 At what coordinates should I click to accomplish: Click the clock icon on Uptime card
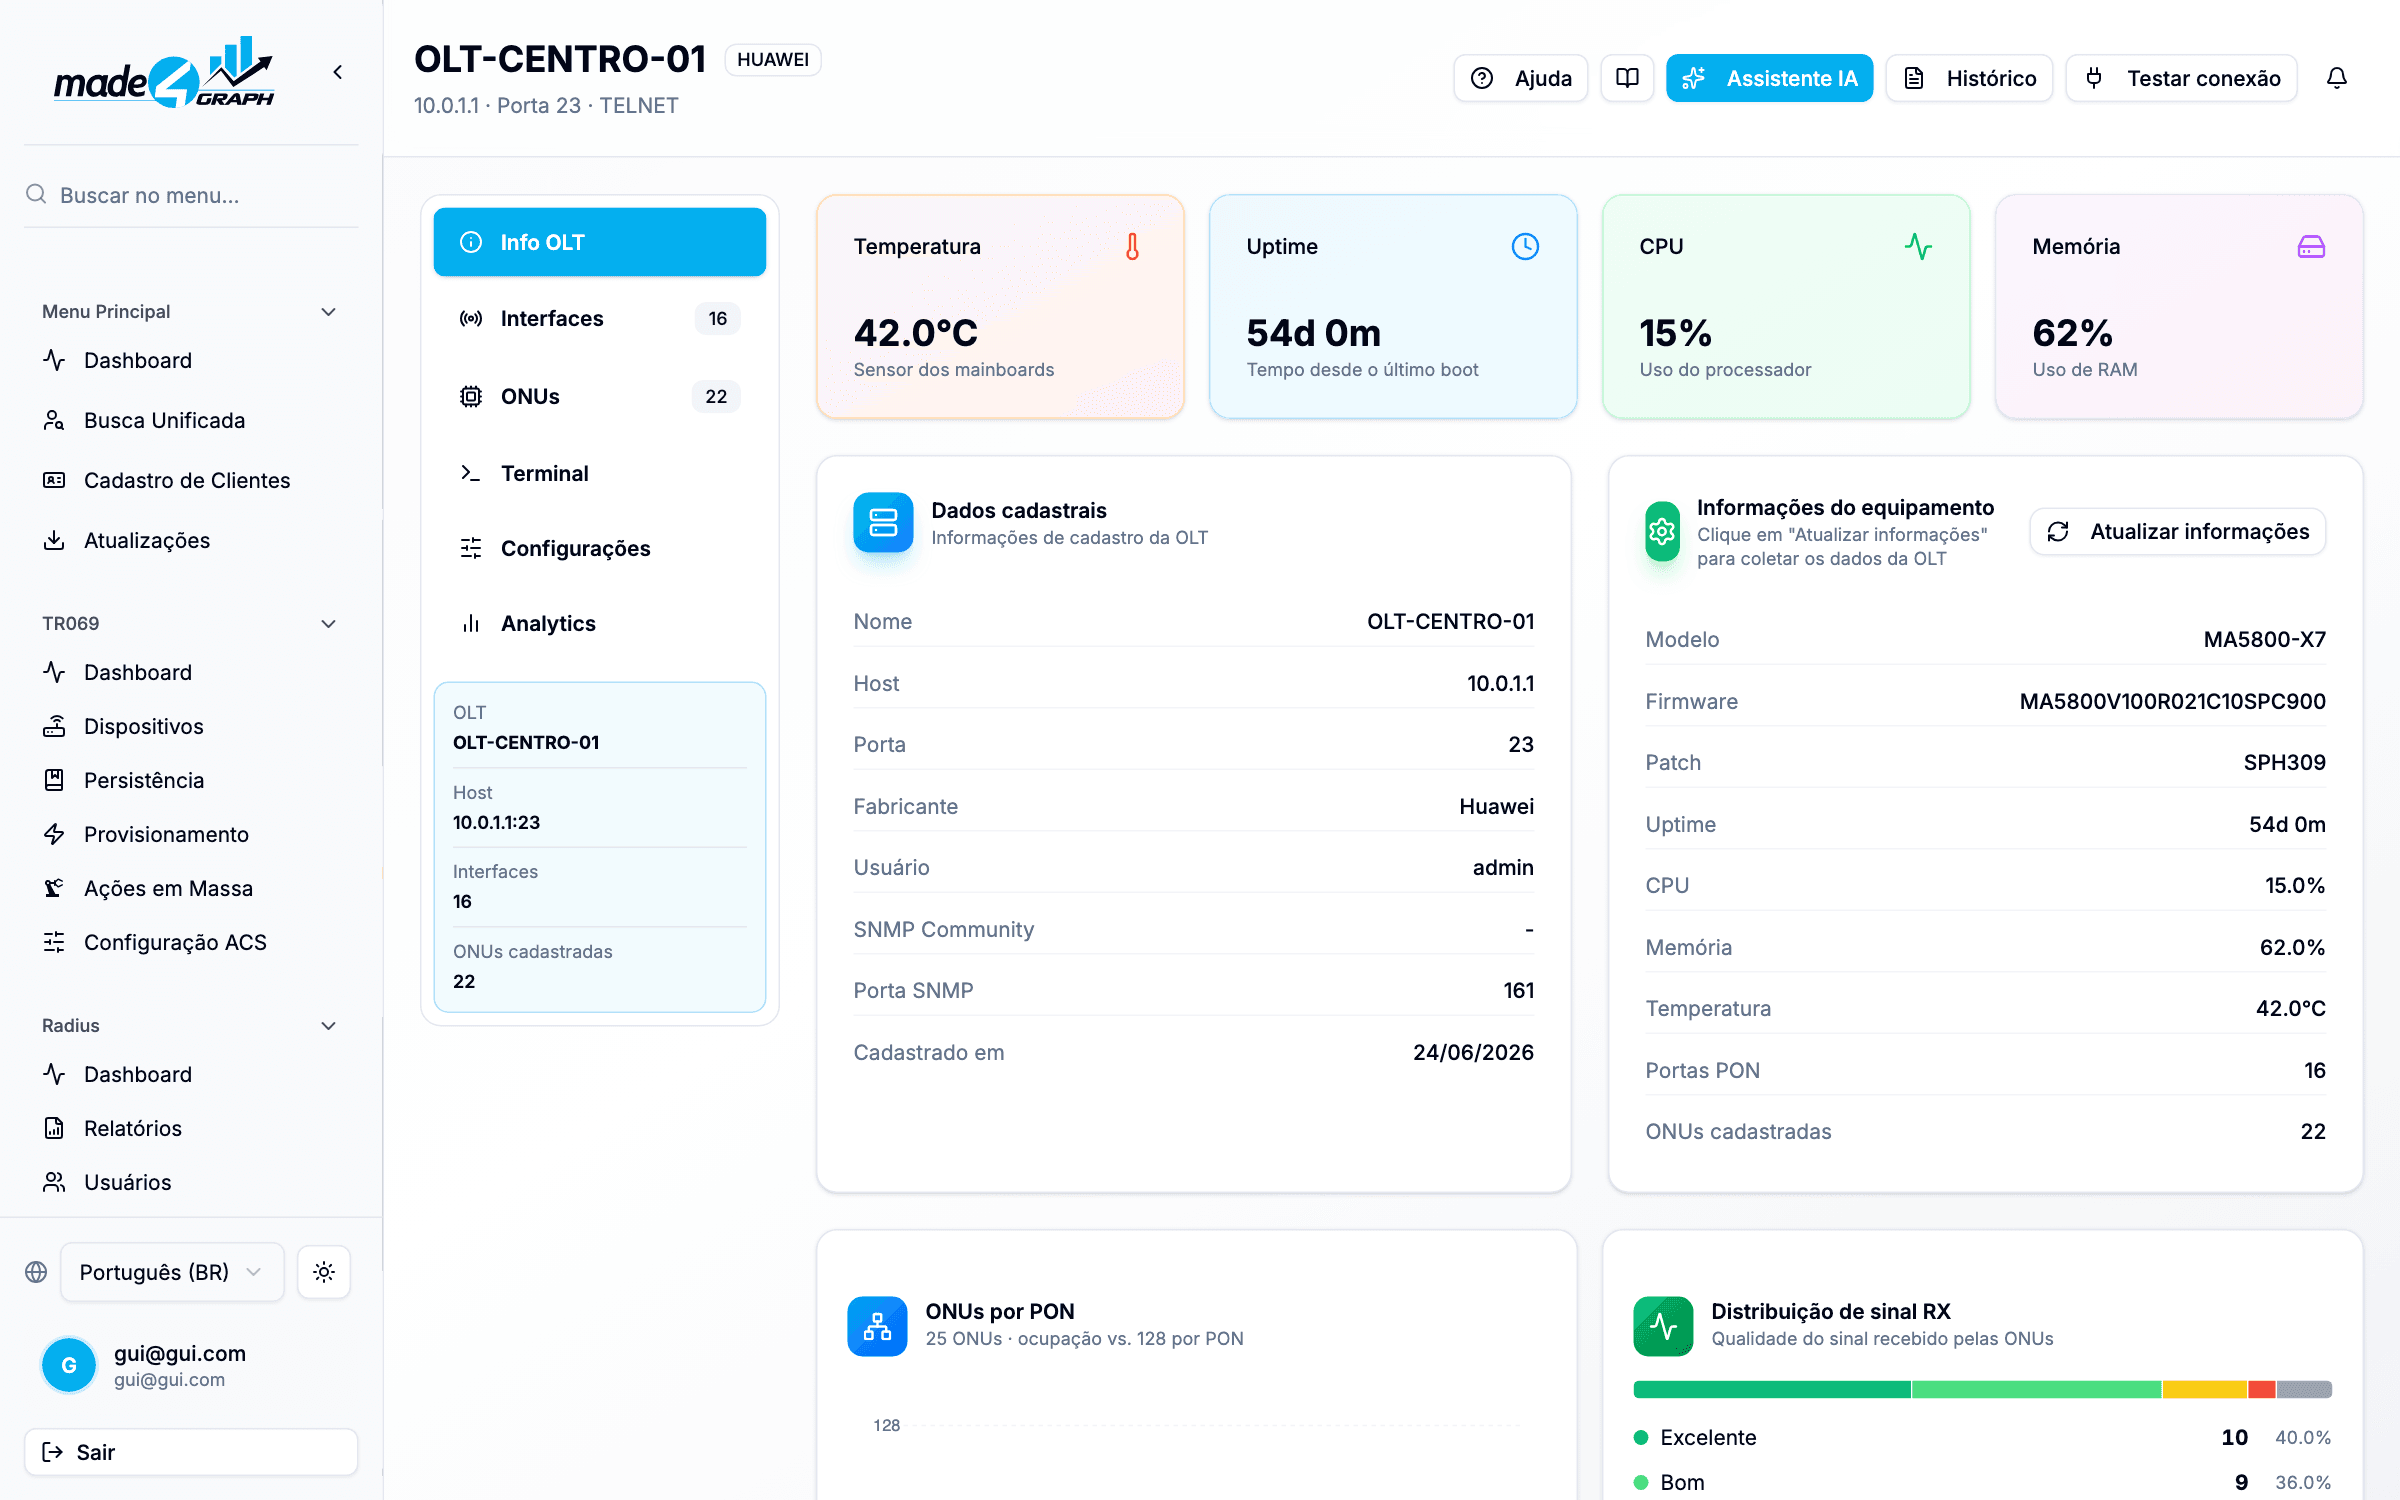click(x=1525, y=246)
